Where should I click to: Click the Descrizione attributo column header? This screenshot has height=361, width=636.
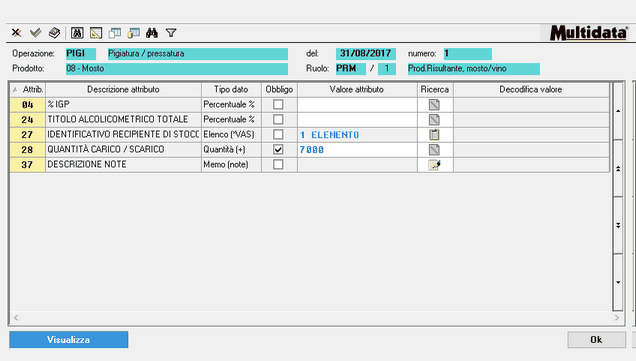[123, 90]
